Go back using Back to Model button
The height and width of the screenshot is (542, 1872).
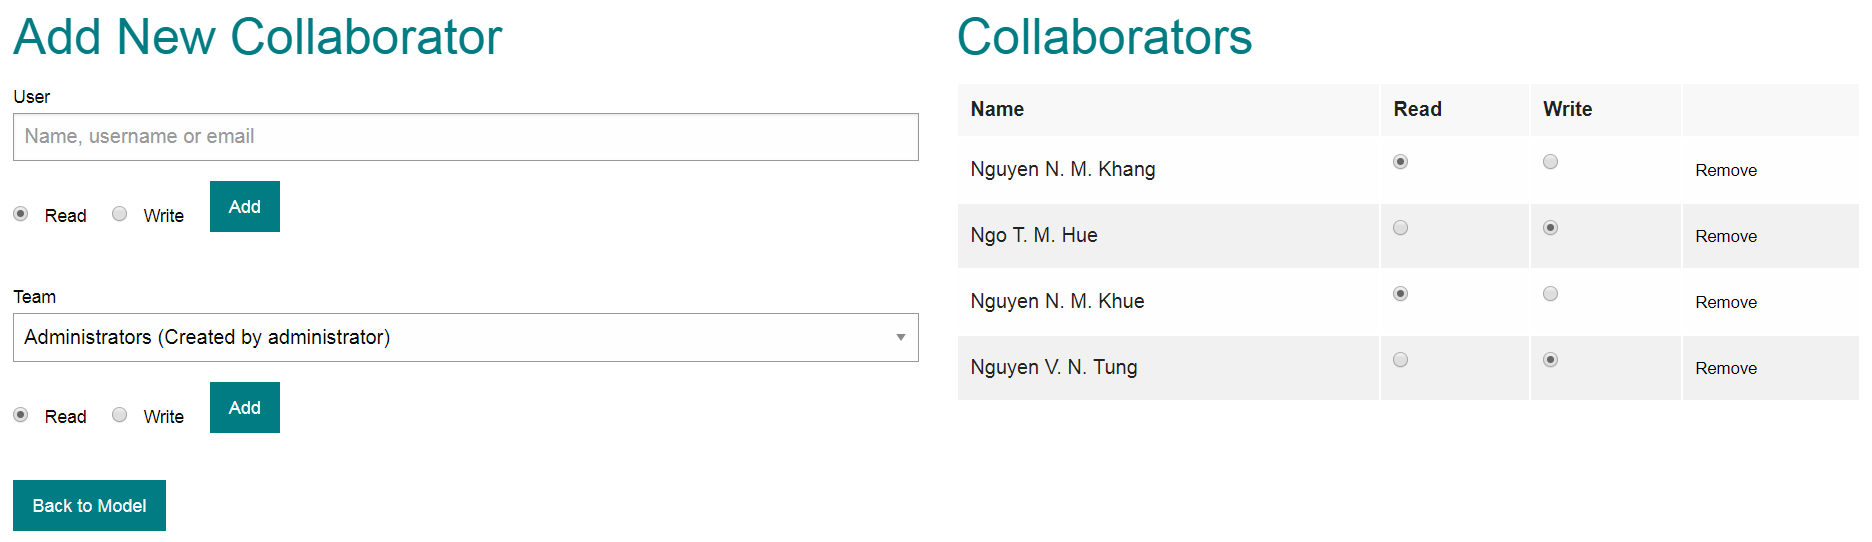click(89, 506)
